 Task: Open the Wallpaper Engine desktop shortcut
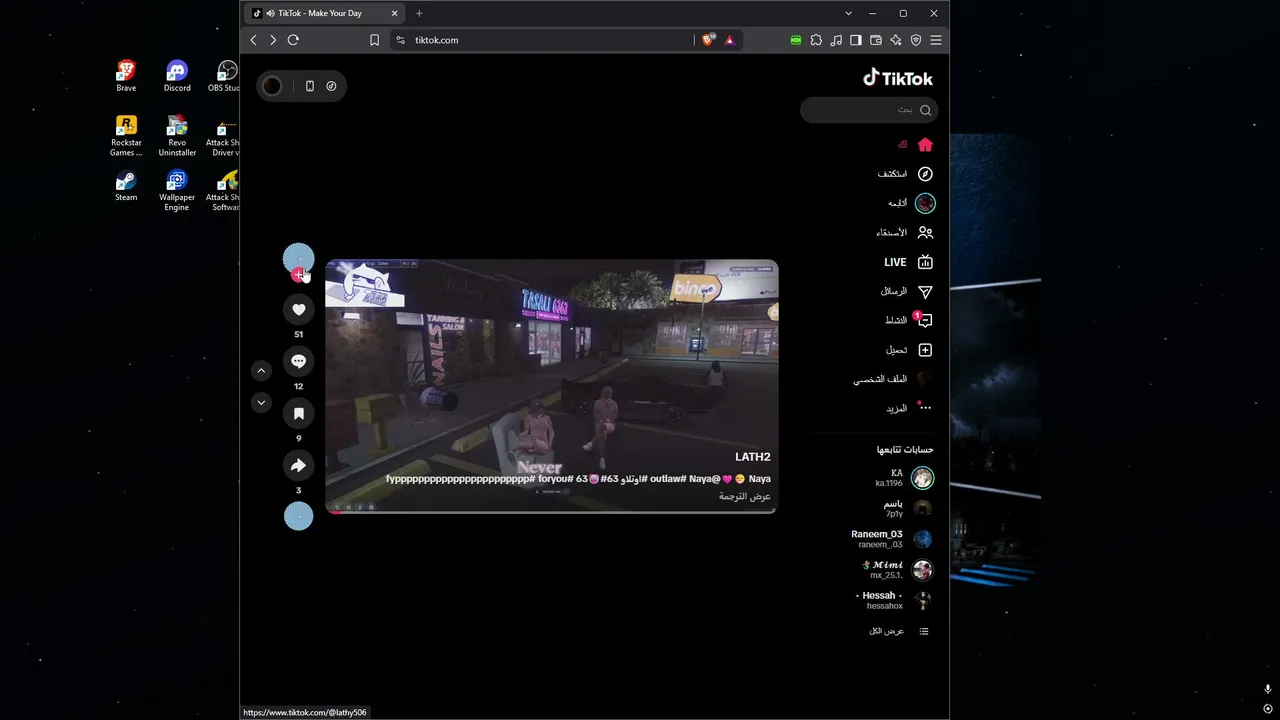[x=177, y=191]
